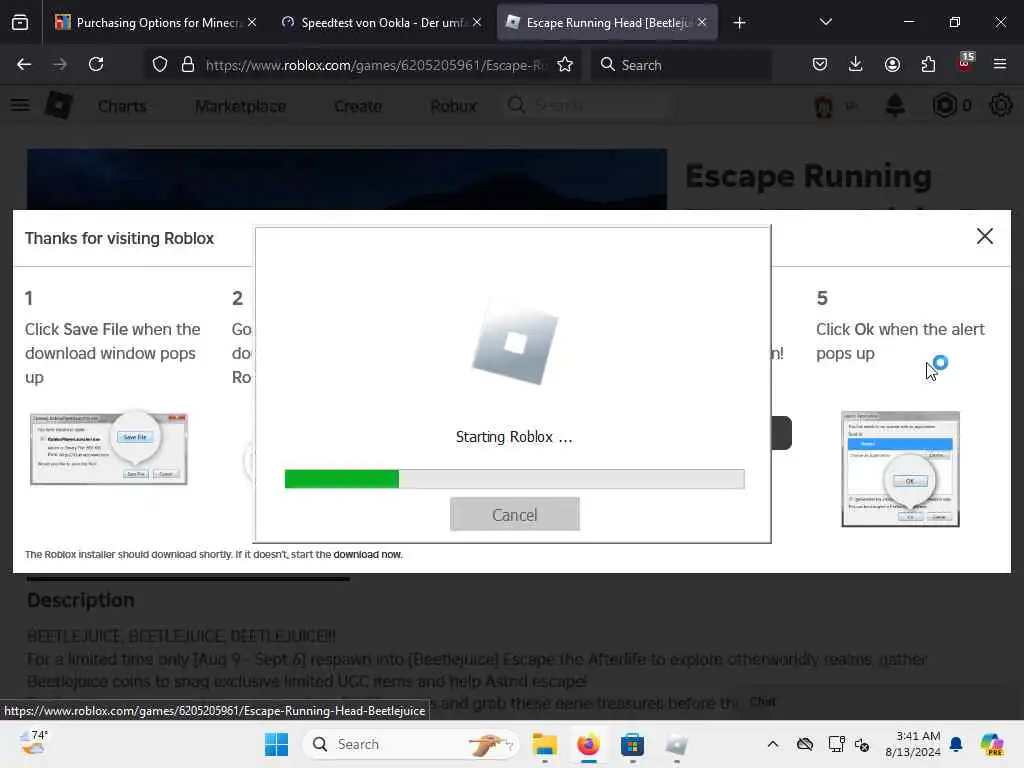Image resolution: width=1024 pixels, height=768 pixels.
Task: View site security lock information
Action: coord(188,65)
